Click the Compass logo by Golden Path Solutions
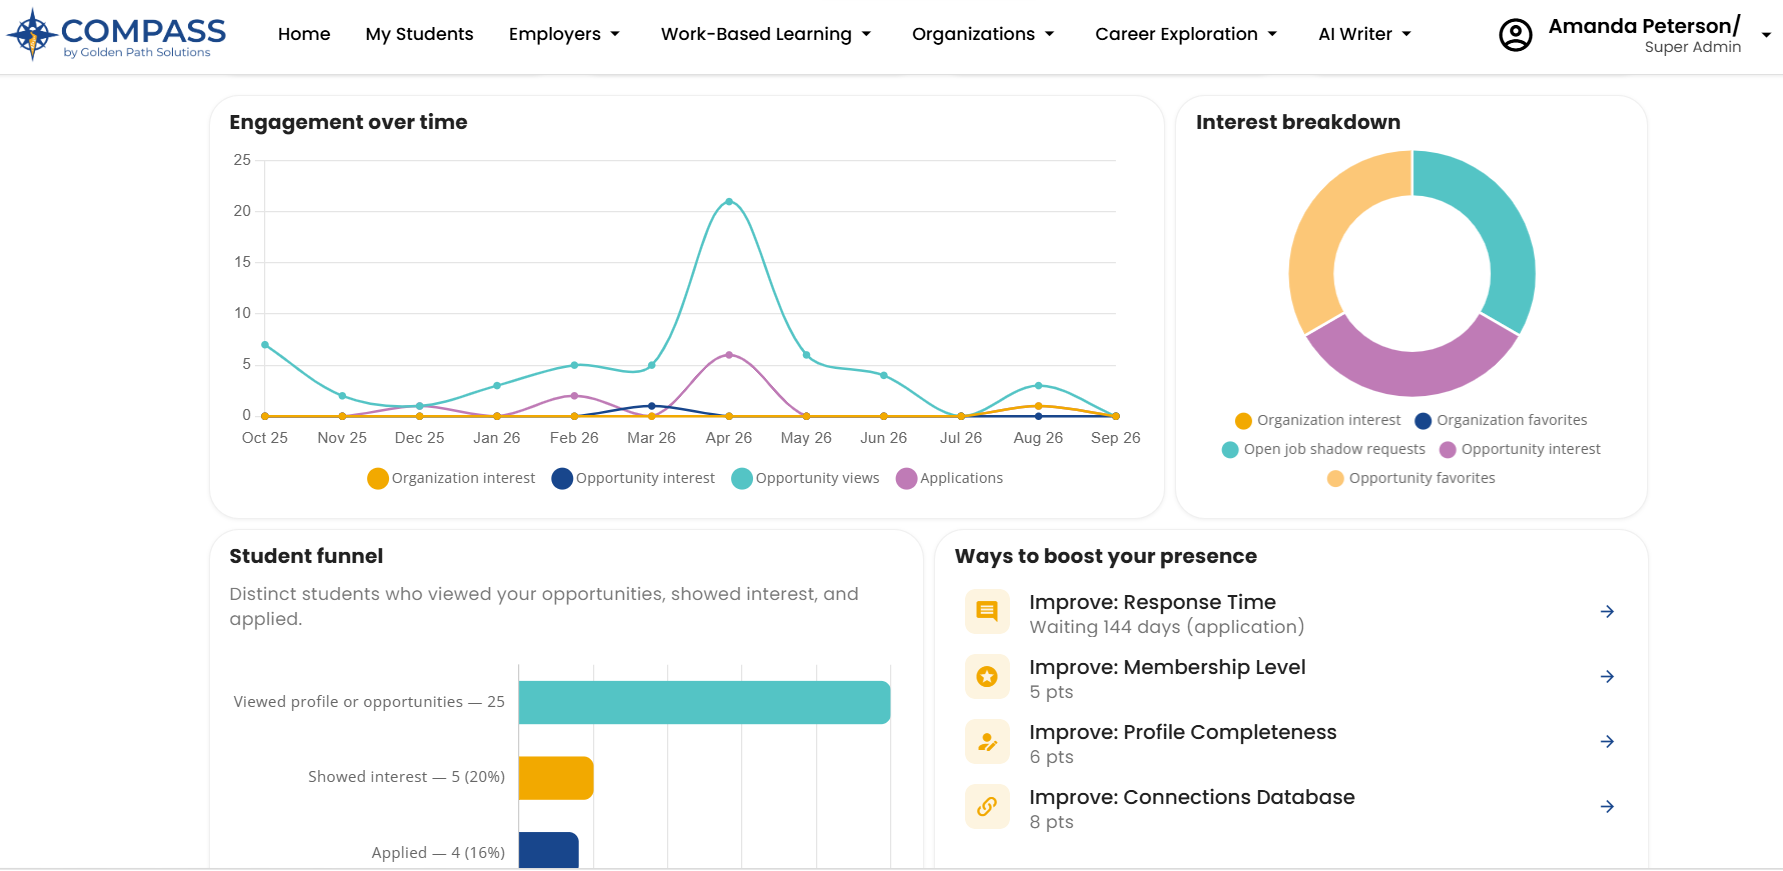The height and width of the screenshot is (871, 1783). (x=117, y=34)
